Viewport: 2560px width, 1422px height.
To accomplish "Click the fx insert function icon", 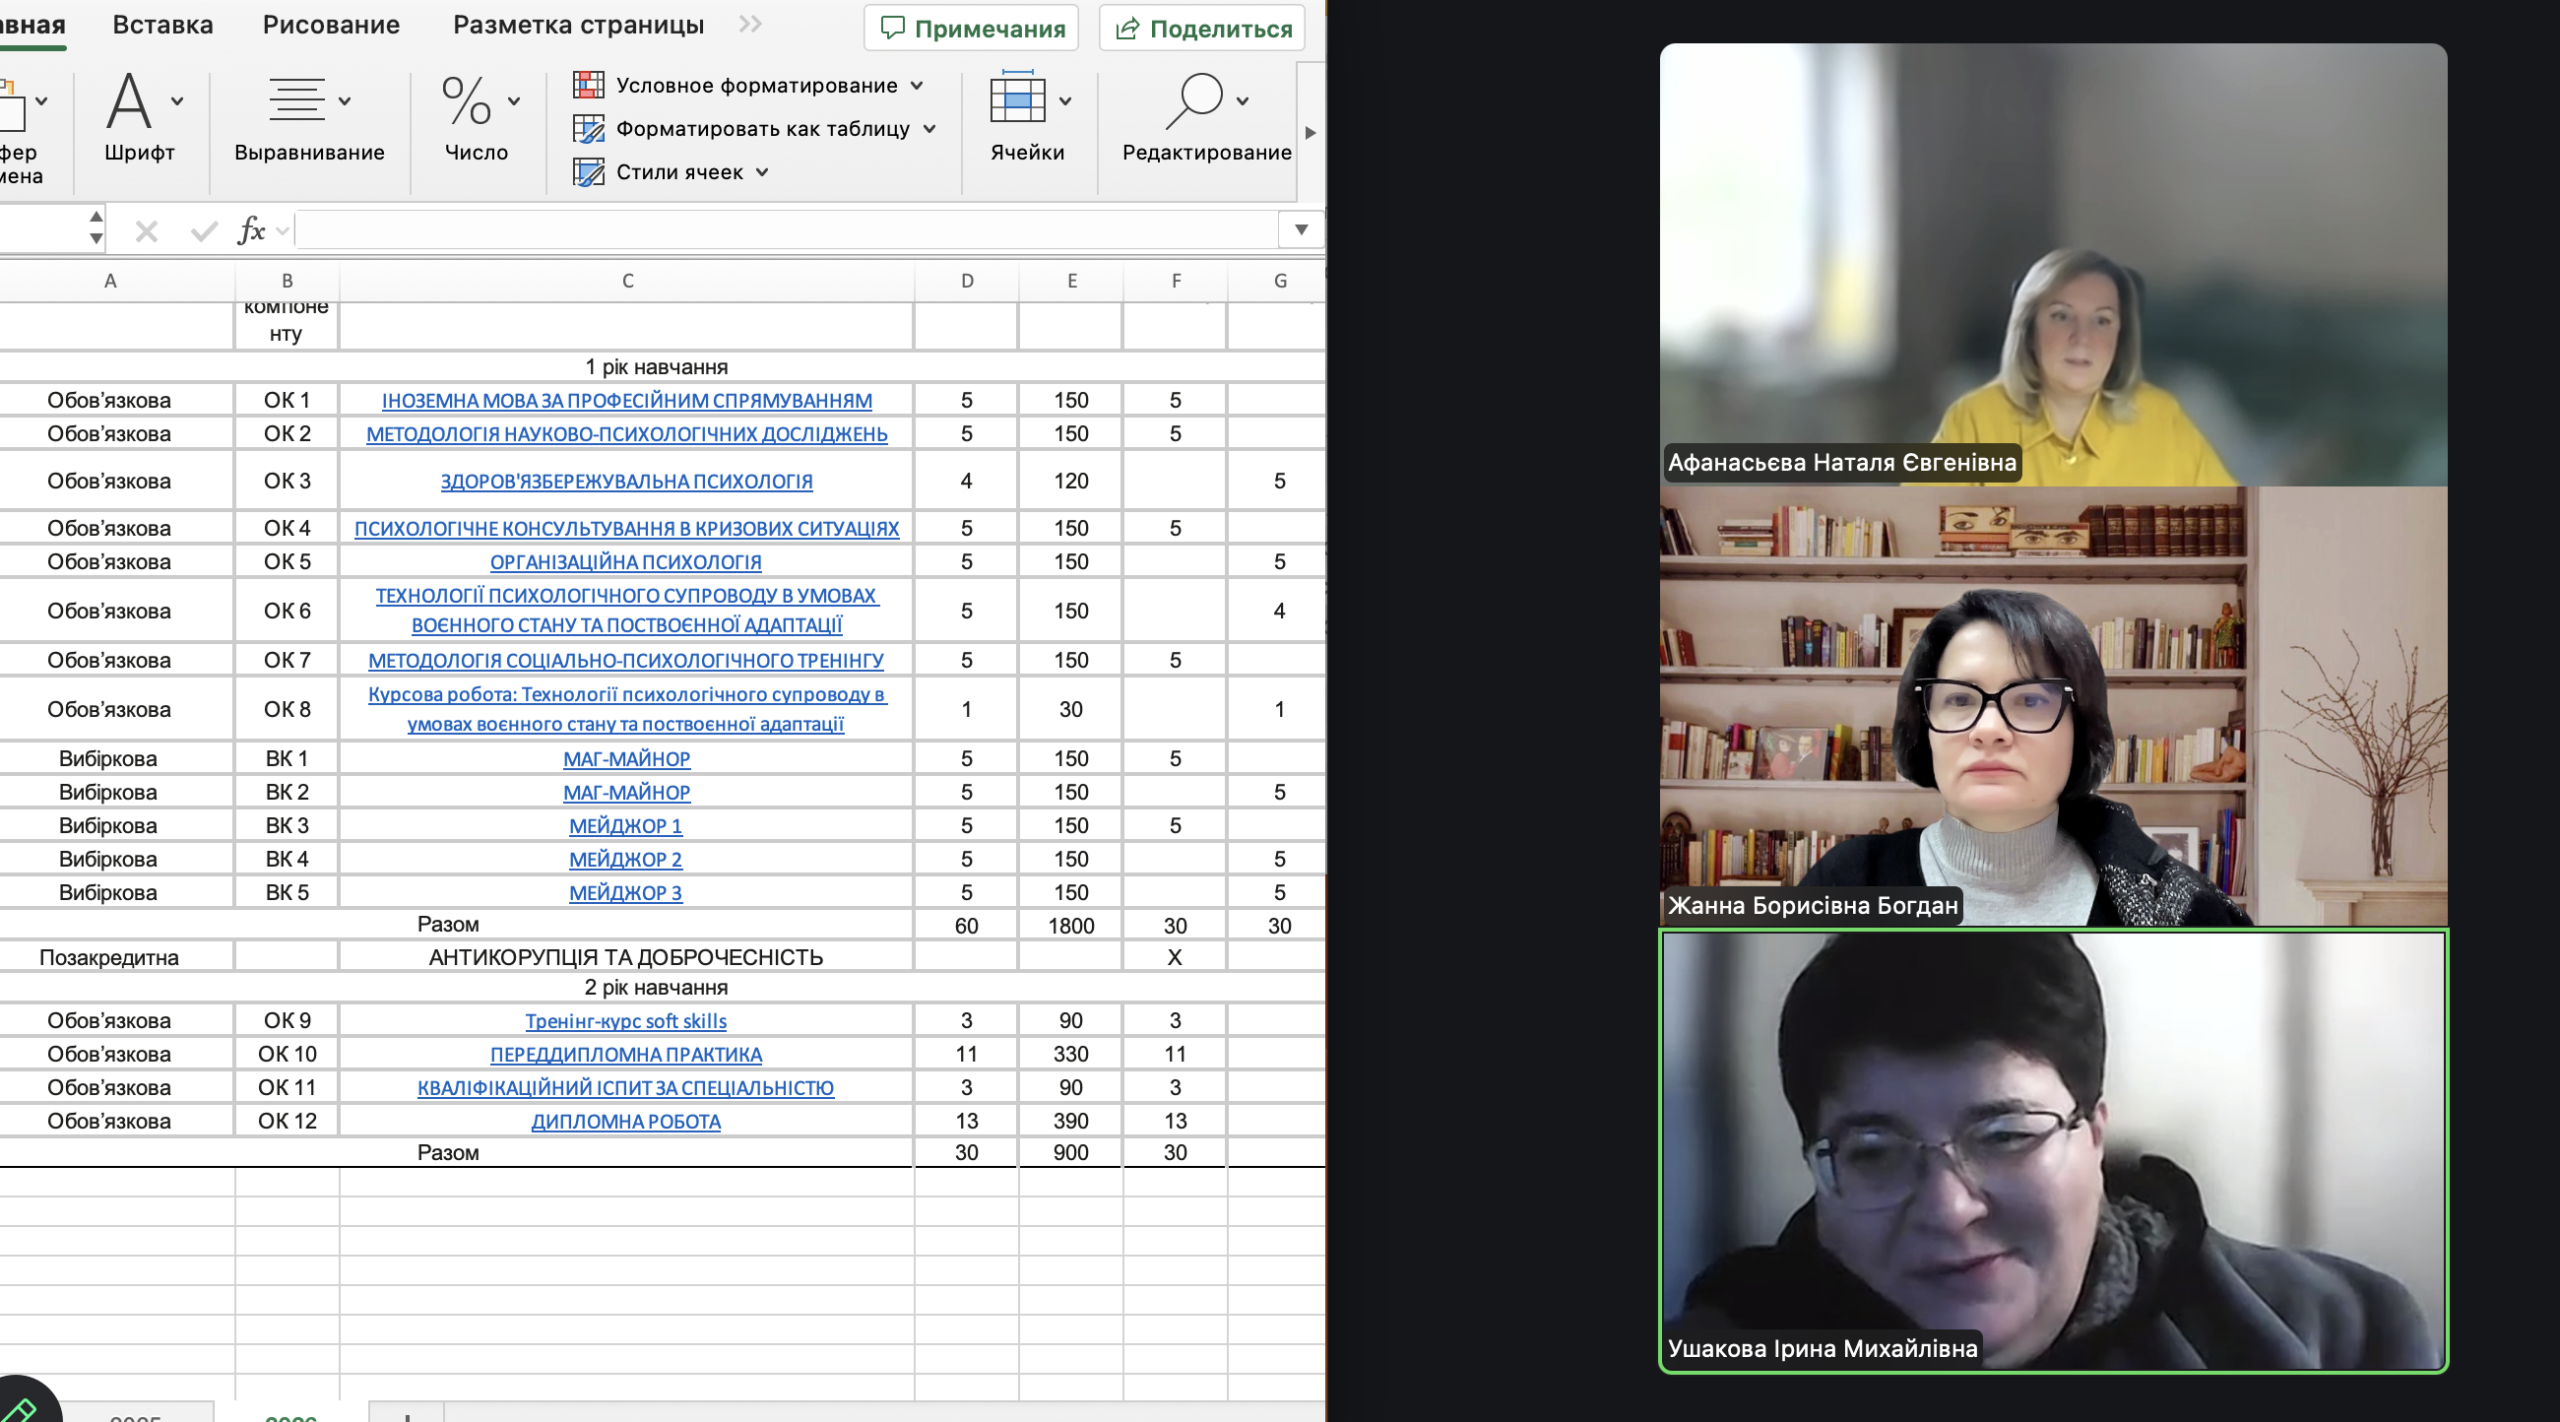I will point(251,231).
